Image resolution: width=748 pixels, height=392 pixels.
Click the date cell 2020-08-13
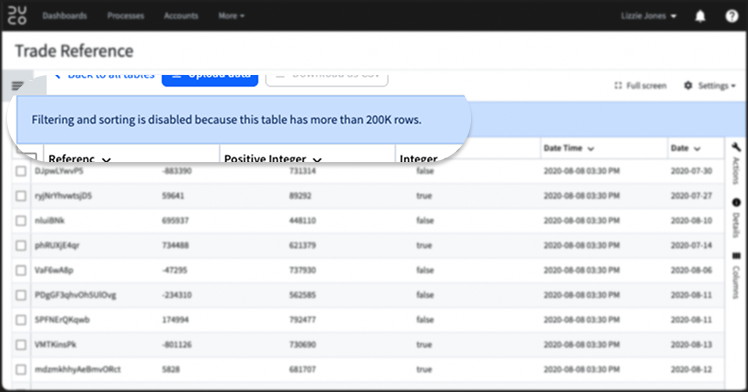[691, 344]
